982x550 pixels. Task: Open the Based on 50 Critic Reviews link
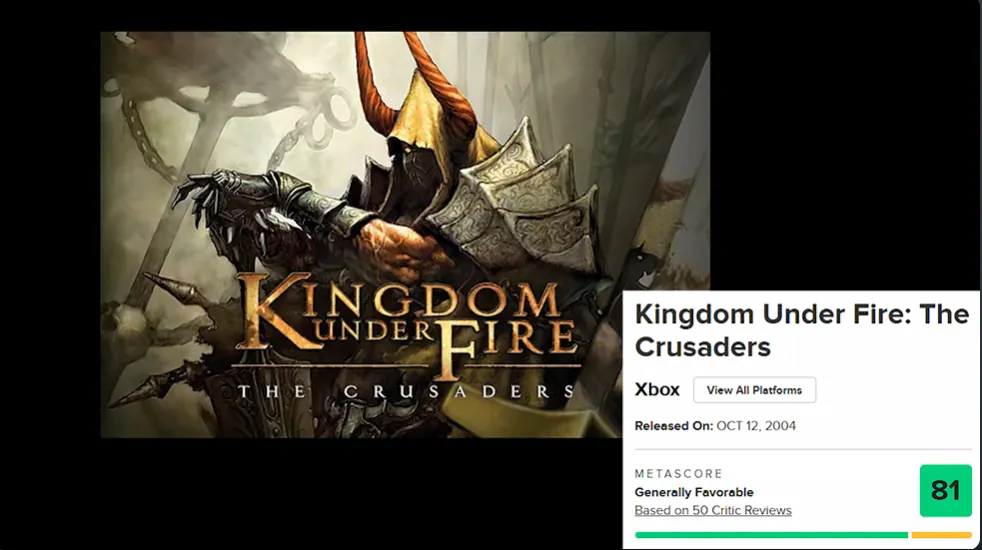pos(713,511)
